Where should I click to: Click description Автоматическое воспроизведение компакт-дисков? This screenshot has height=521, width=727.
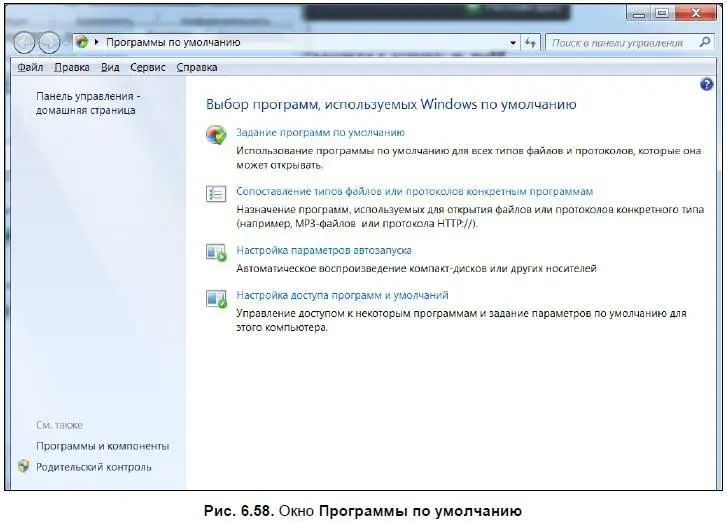tap(416, 268)
